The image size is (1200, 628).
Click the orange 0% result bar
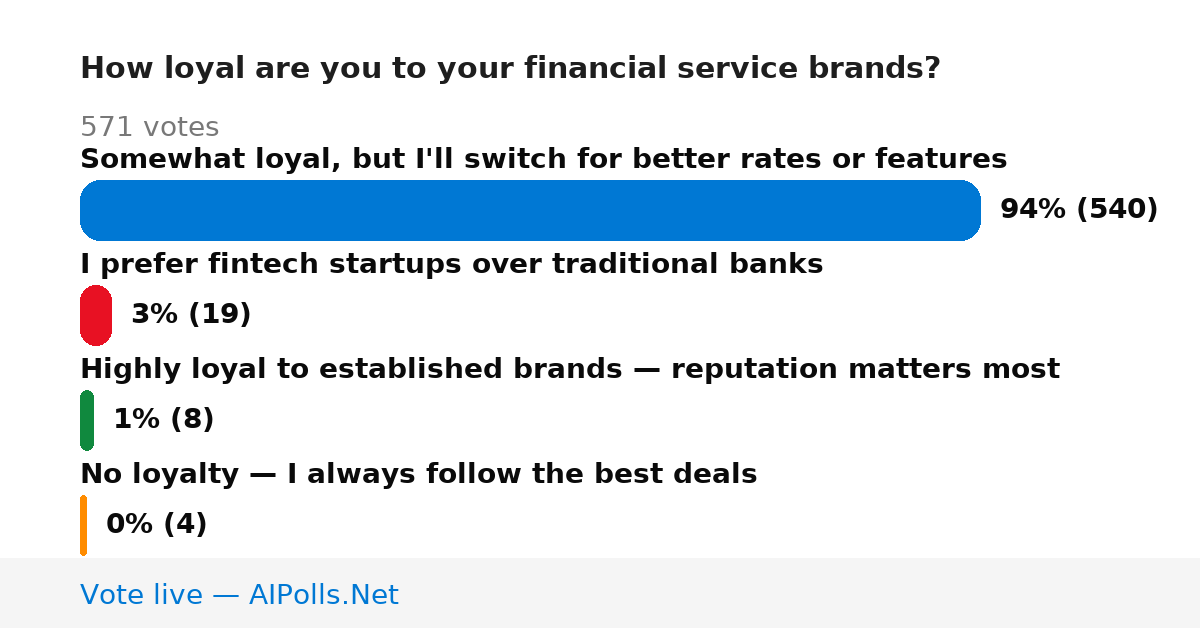click(83, 525)
